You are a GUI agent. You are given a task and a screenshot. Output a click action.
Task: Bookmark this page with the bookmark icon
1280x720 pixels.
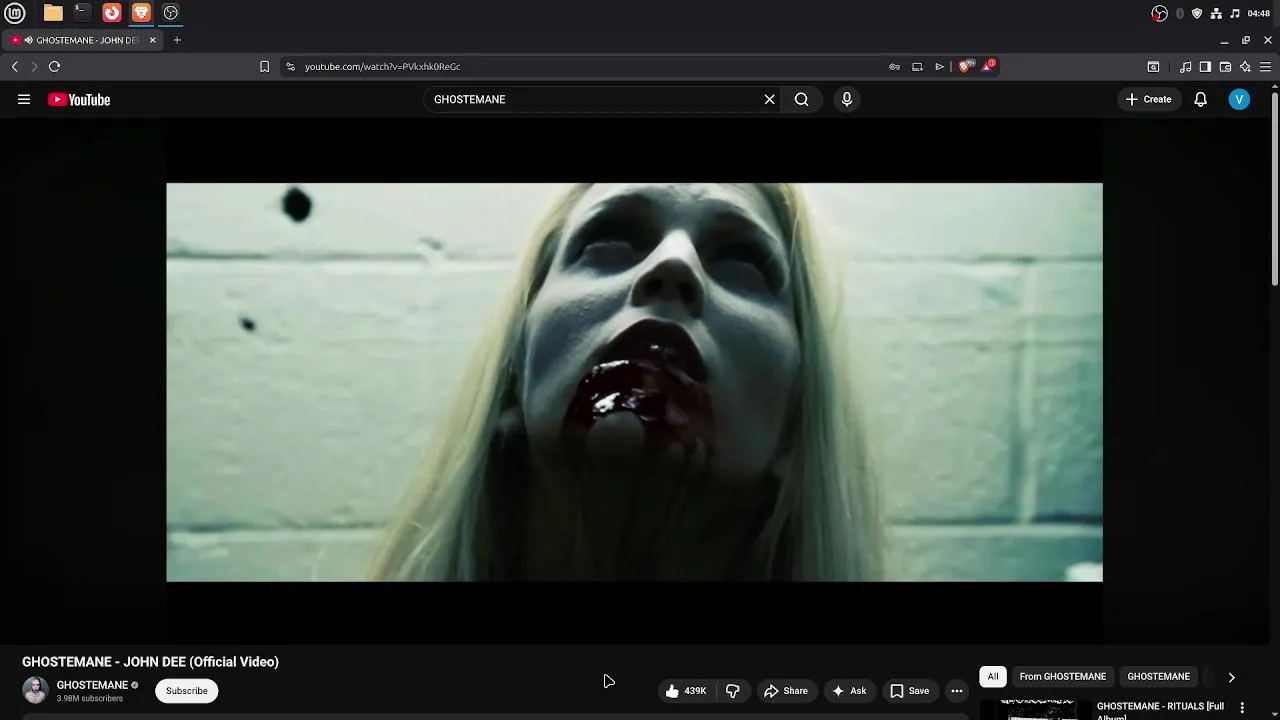pos(264,66)
